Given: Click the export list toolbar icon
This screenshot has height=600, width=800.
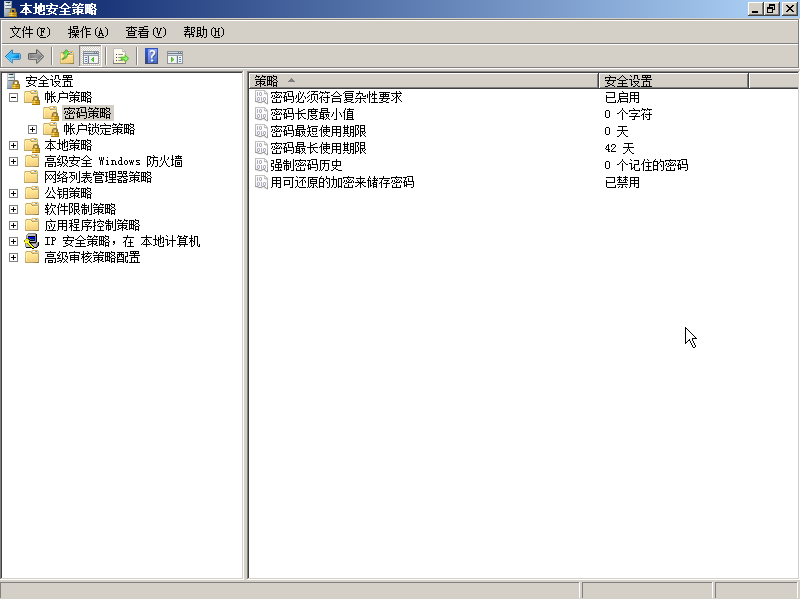Looking at the screenshot, I should 120,56.
